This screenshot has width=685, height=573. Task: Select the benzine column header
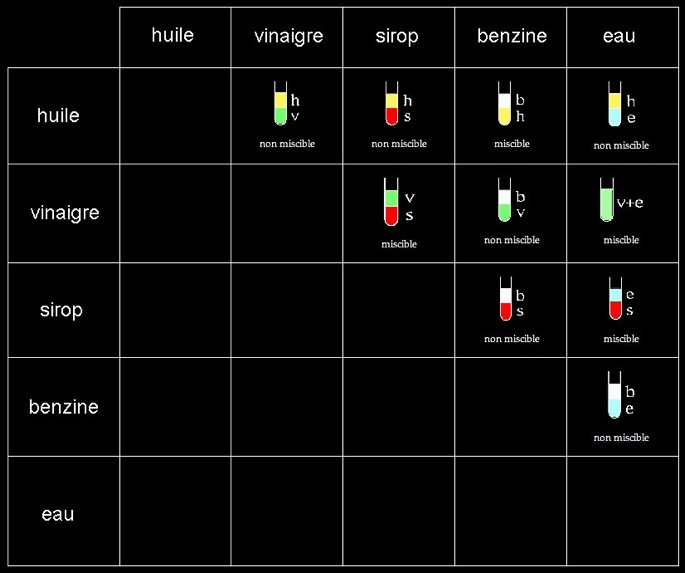point(512,36)
